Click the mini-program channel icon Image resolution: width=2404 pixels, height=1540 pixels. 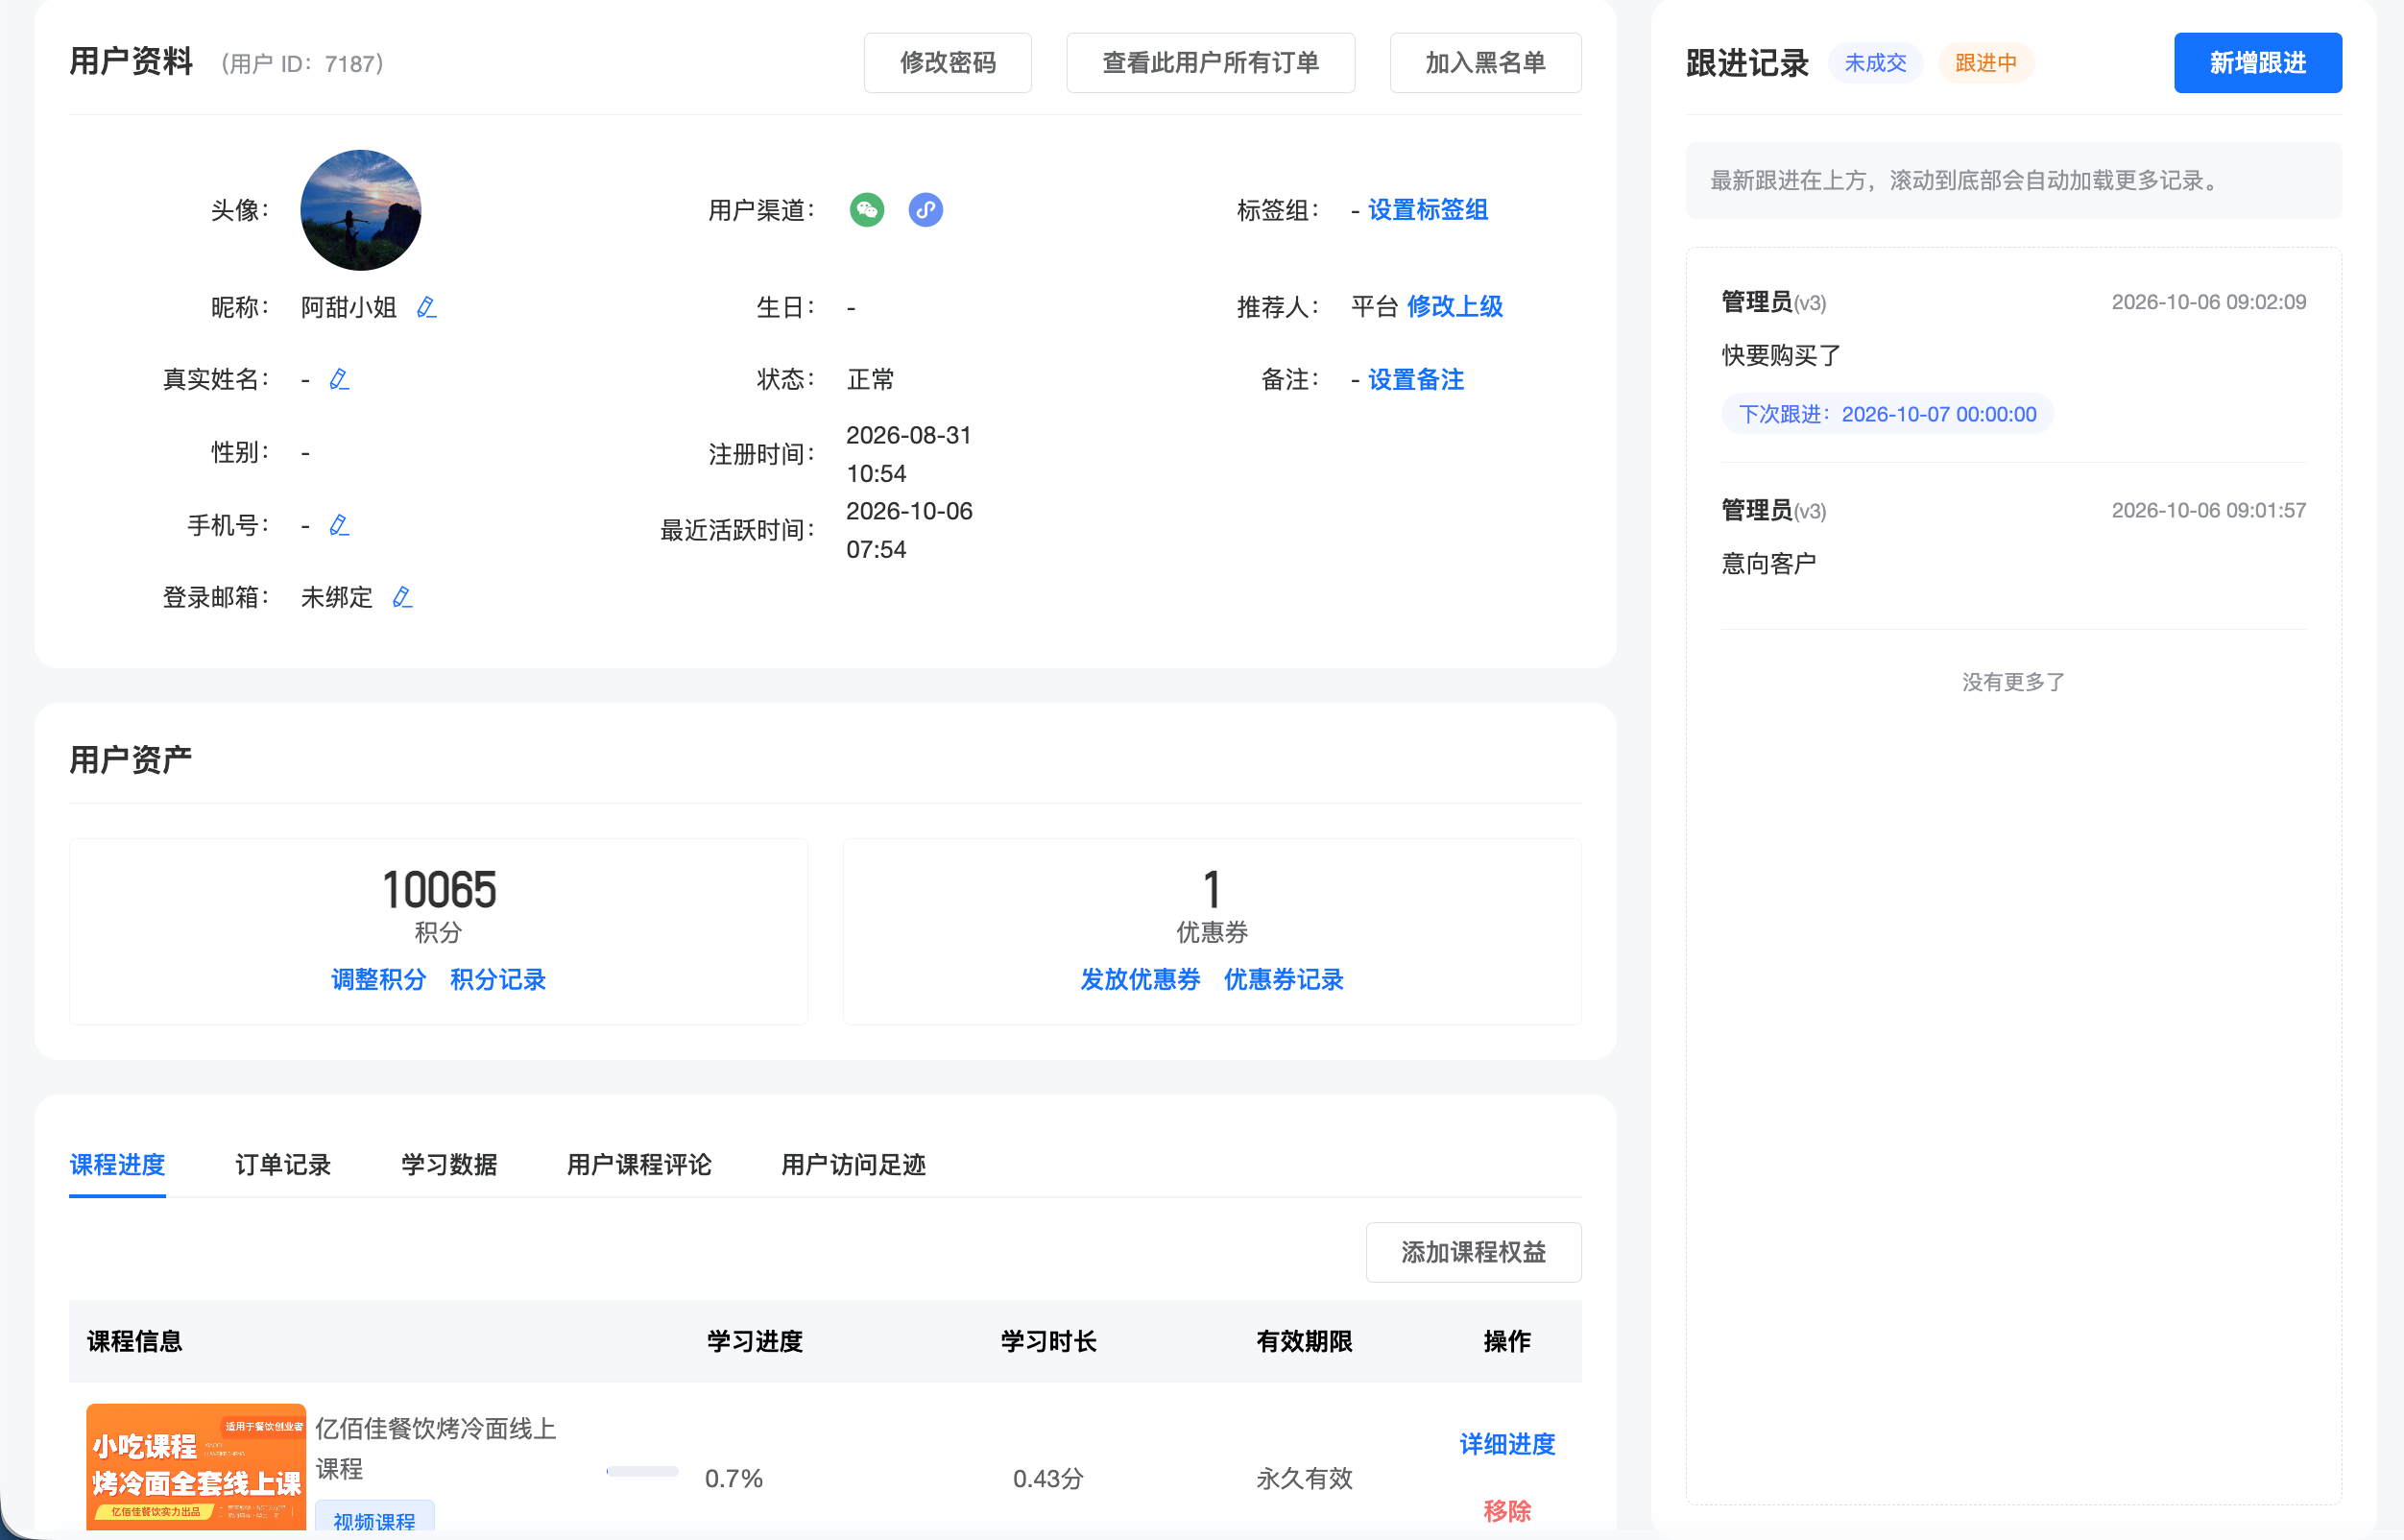[x=925, y=210]
